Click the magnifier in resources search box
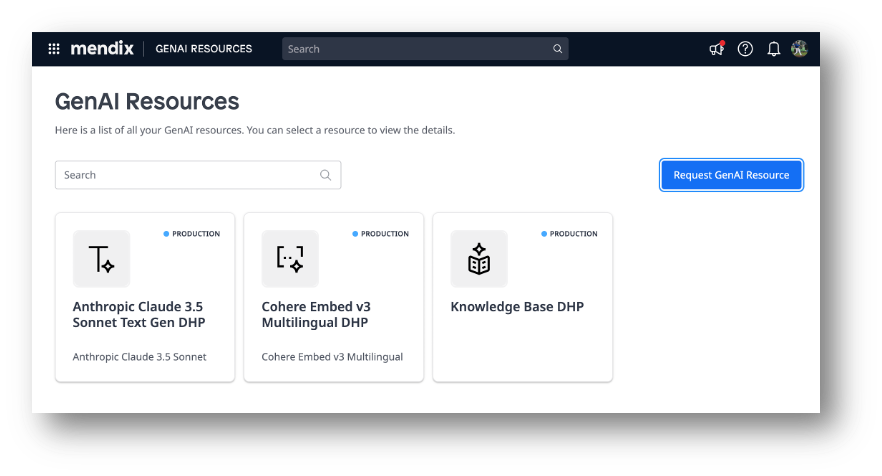This screenshot has height=476, width=882. tap(325, 175)
